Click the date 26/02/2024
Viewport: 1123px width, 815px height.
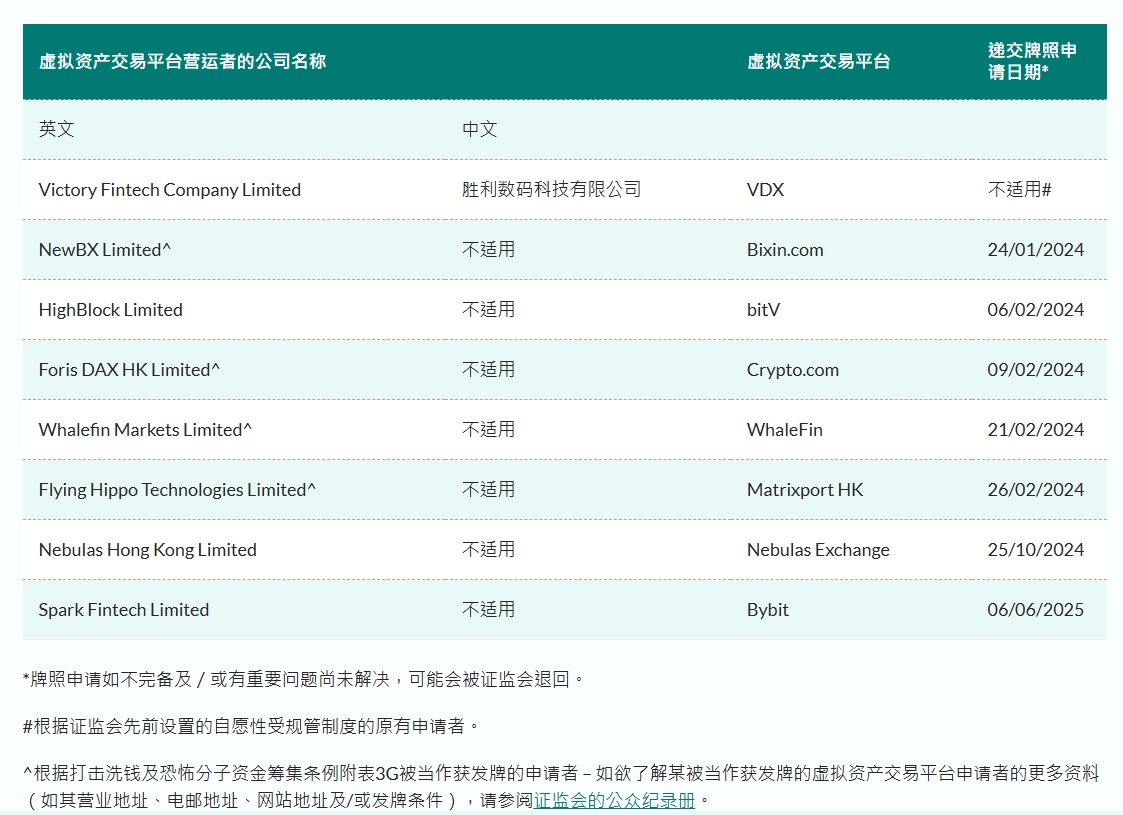(x=1036, y=490)
